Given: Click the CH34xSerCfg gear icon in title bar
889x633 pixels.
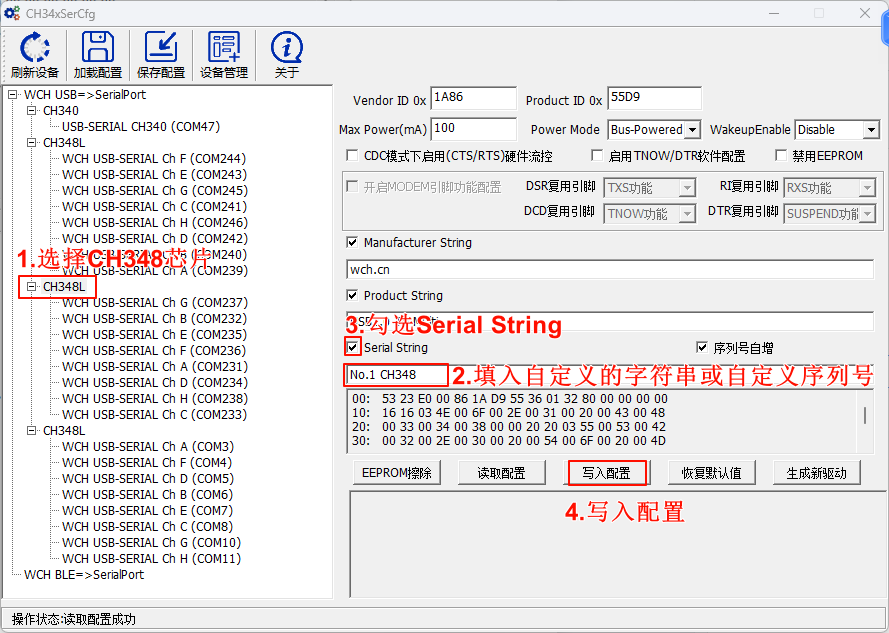Looking at the screenshot, I should [x=13, y=13].
